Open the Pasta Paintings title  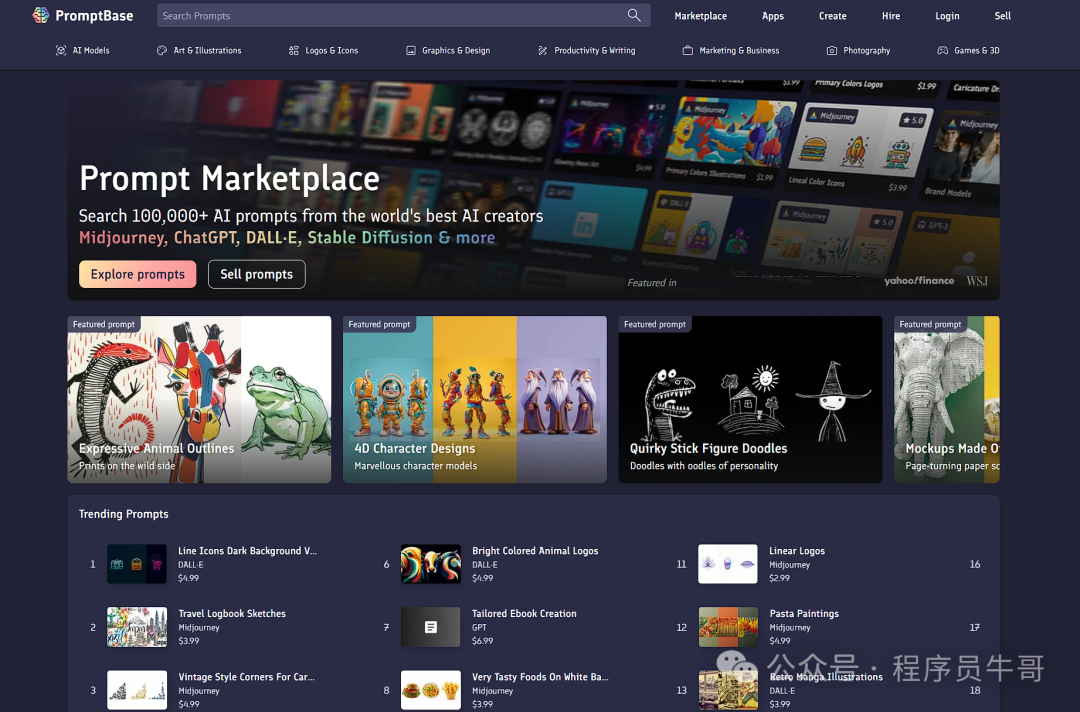pyautogui.click(x=804, y=614)
